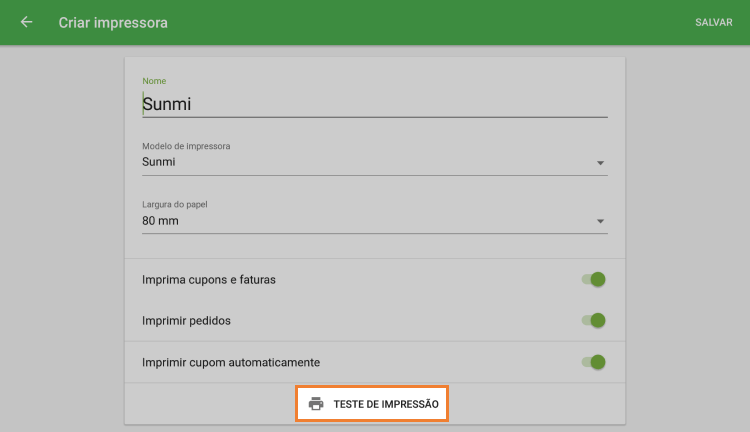Click the small Nome field label
Image resolution: width=750 pixels, height=432 pixels.
(154, 81)
